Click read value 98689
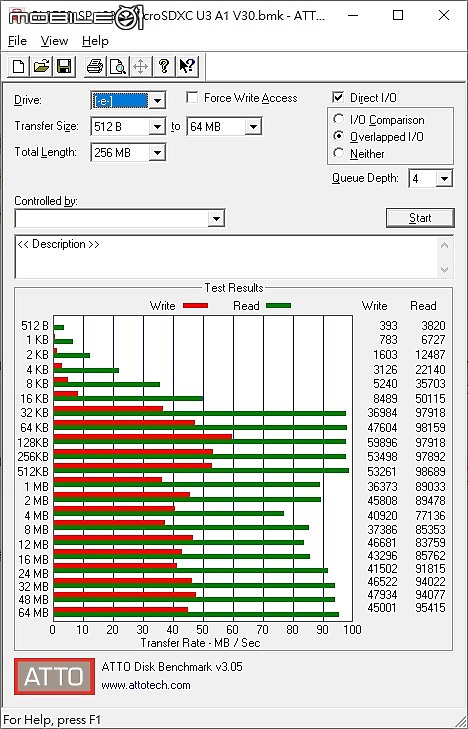Screen dimensions: 468x729 pos(430,471)
